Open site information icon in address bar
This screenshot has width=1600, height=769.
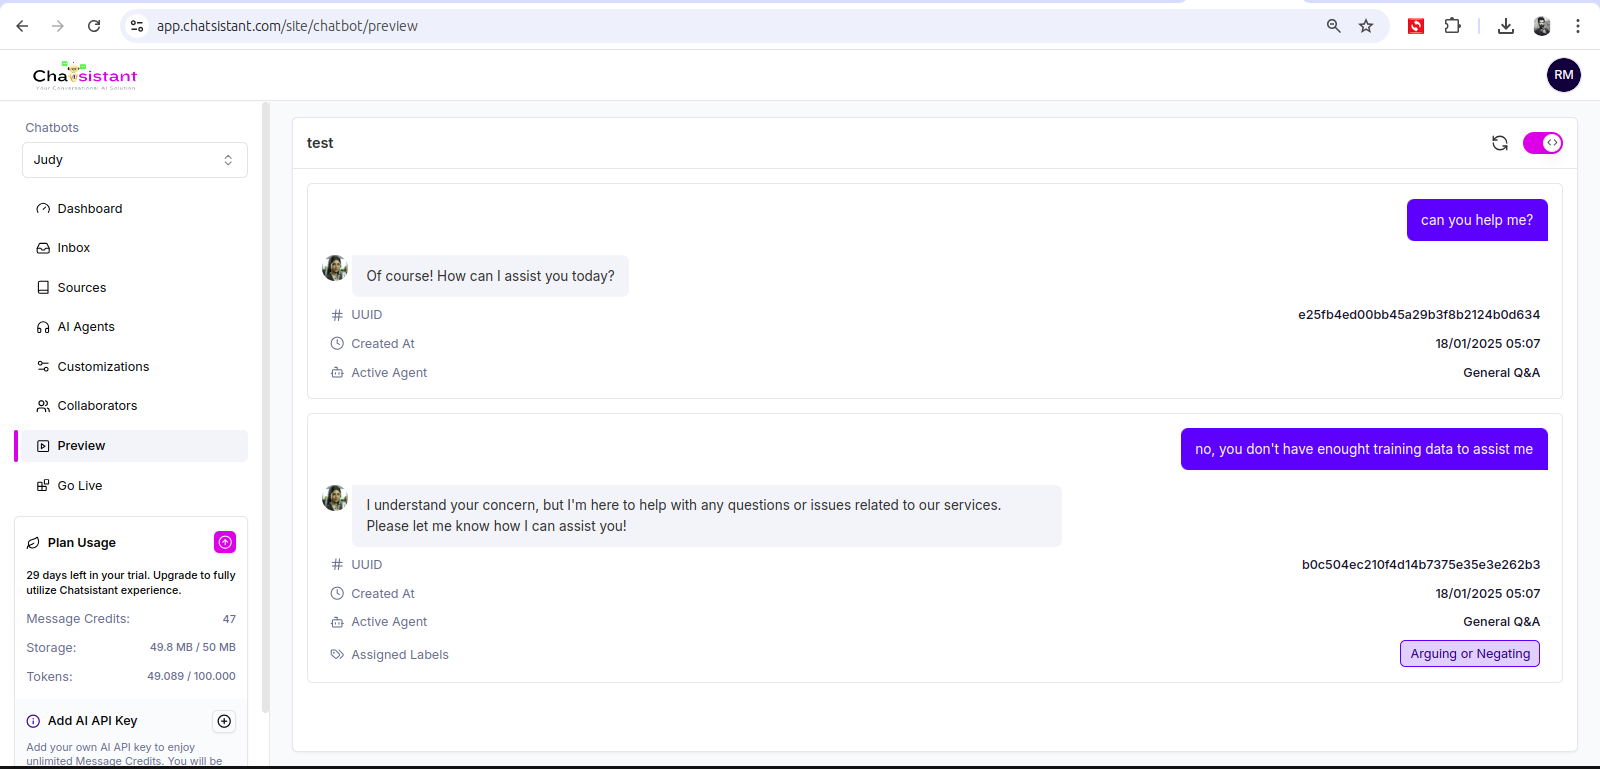137,26
